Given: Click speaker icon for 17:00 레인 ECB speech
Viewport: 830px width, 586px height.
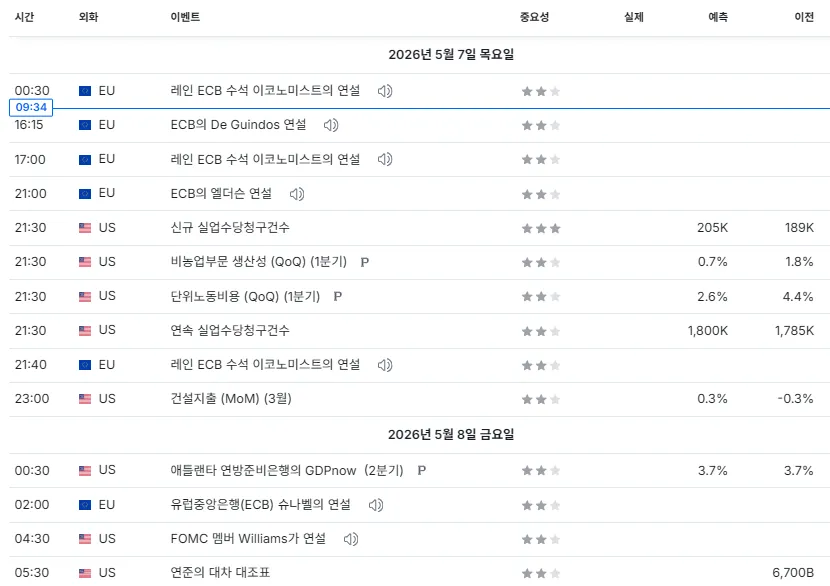Looking at the screenshot, I should tap(385, 159).
